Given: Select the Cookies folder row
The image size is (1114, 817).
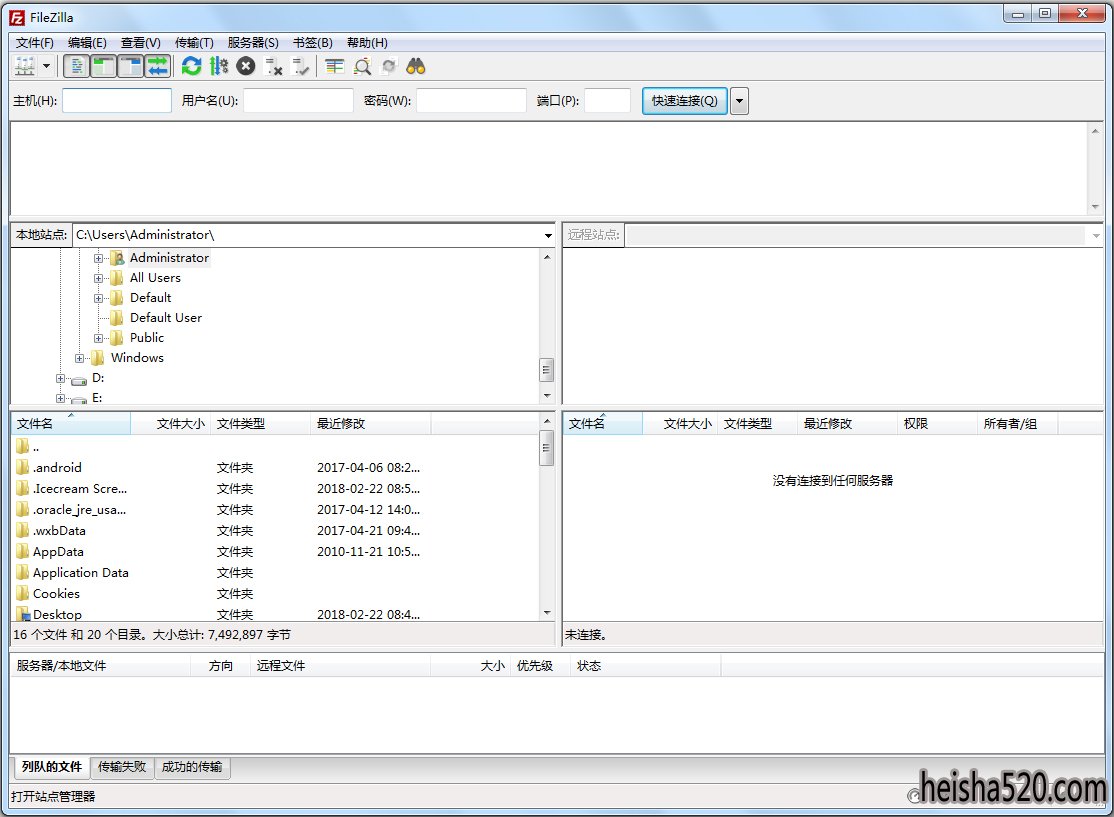Looking at the screenshot, I should (276, 593).
